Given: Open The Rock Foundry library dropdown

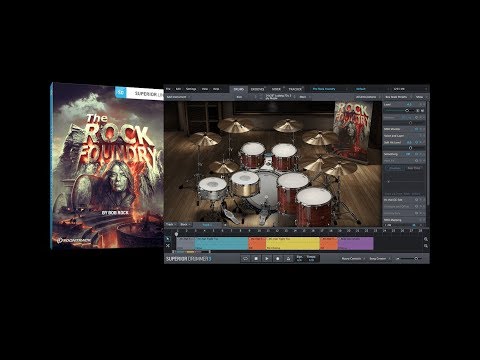Looking at the screenshot, I should [x=329, y=89].
